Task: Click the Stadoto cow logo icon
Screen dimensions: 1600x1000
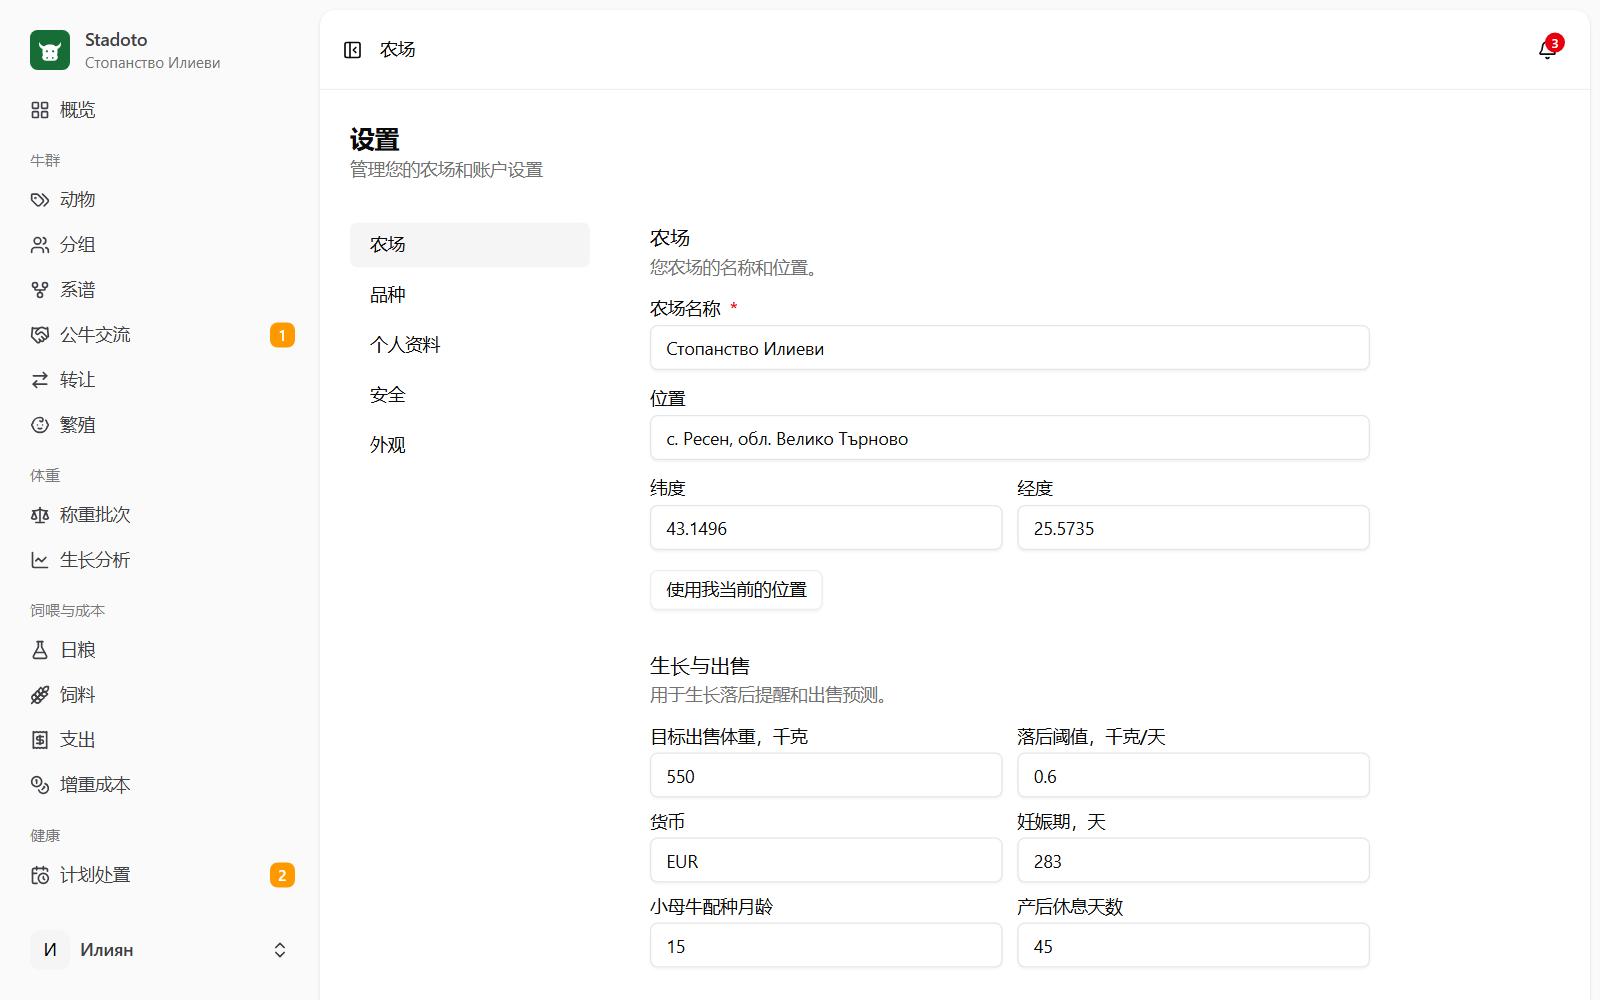Action: (50, 50)
